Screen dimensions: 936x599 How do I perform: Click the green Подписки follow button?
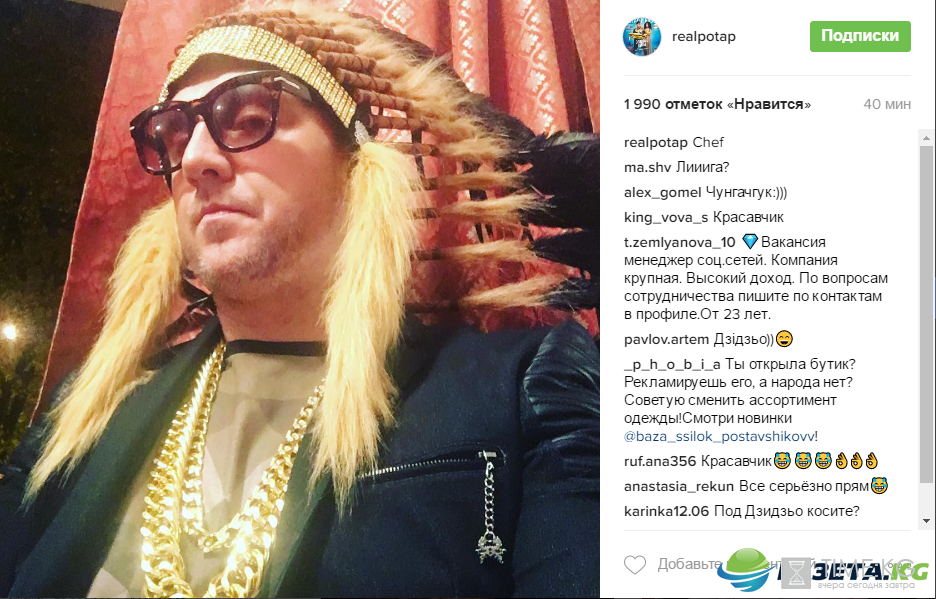[x=860, y=36]
